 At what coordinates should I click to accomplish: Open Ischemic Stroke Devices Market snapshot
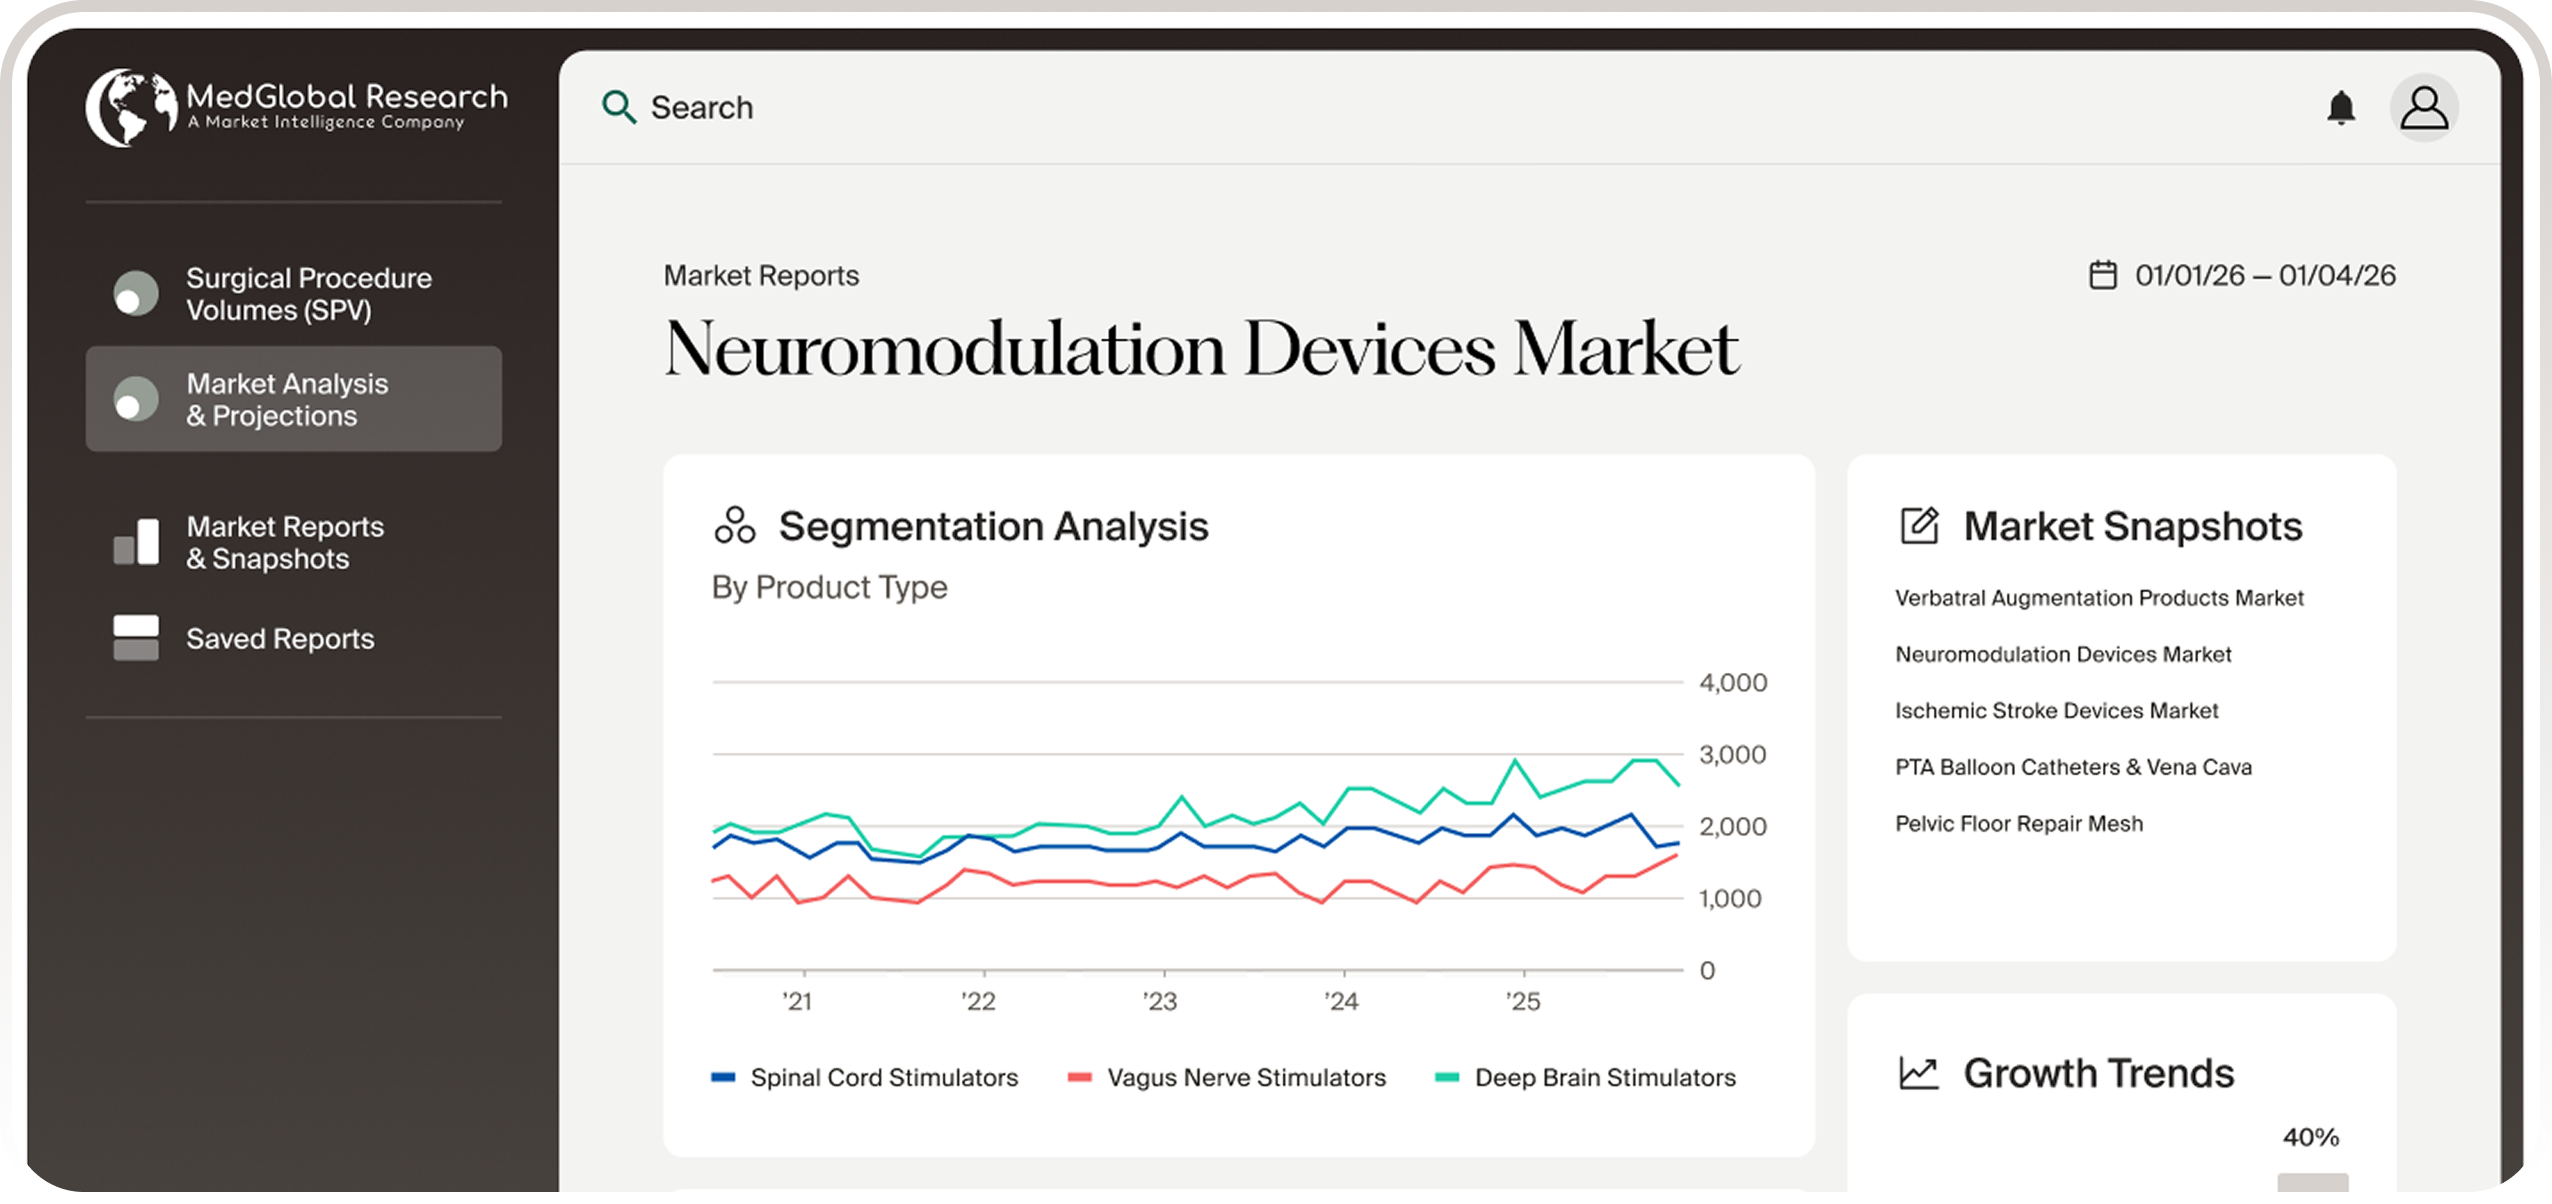tap(2056, 711)
